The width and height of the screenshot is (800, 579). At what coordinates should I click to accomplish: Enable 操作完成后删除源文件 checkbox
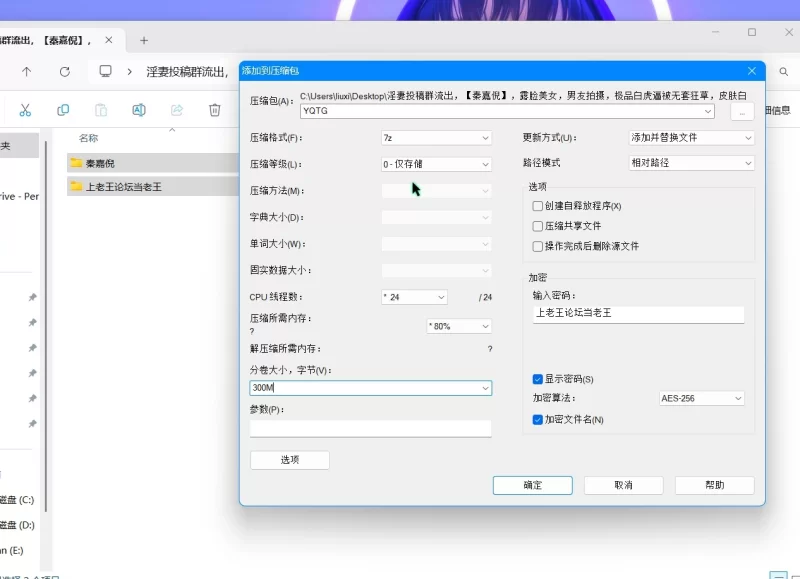(538, 246)
